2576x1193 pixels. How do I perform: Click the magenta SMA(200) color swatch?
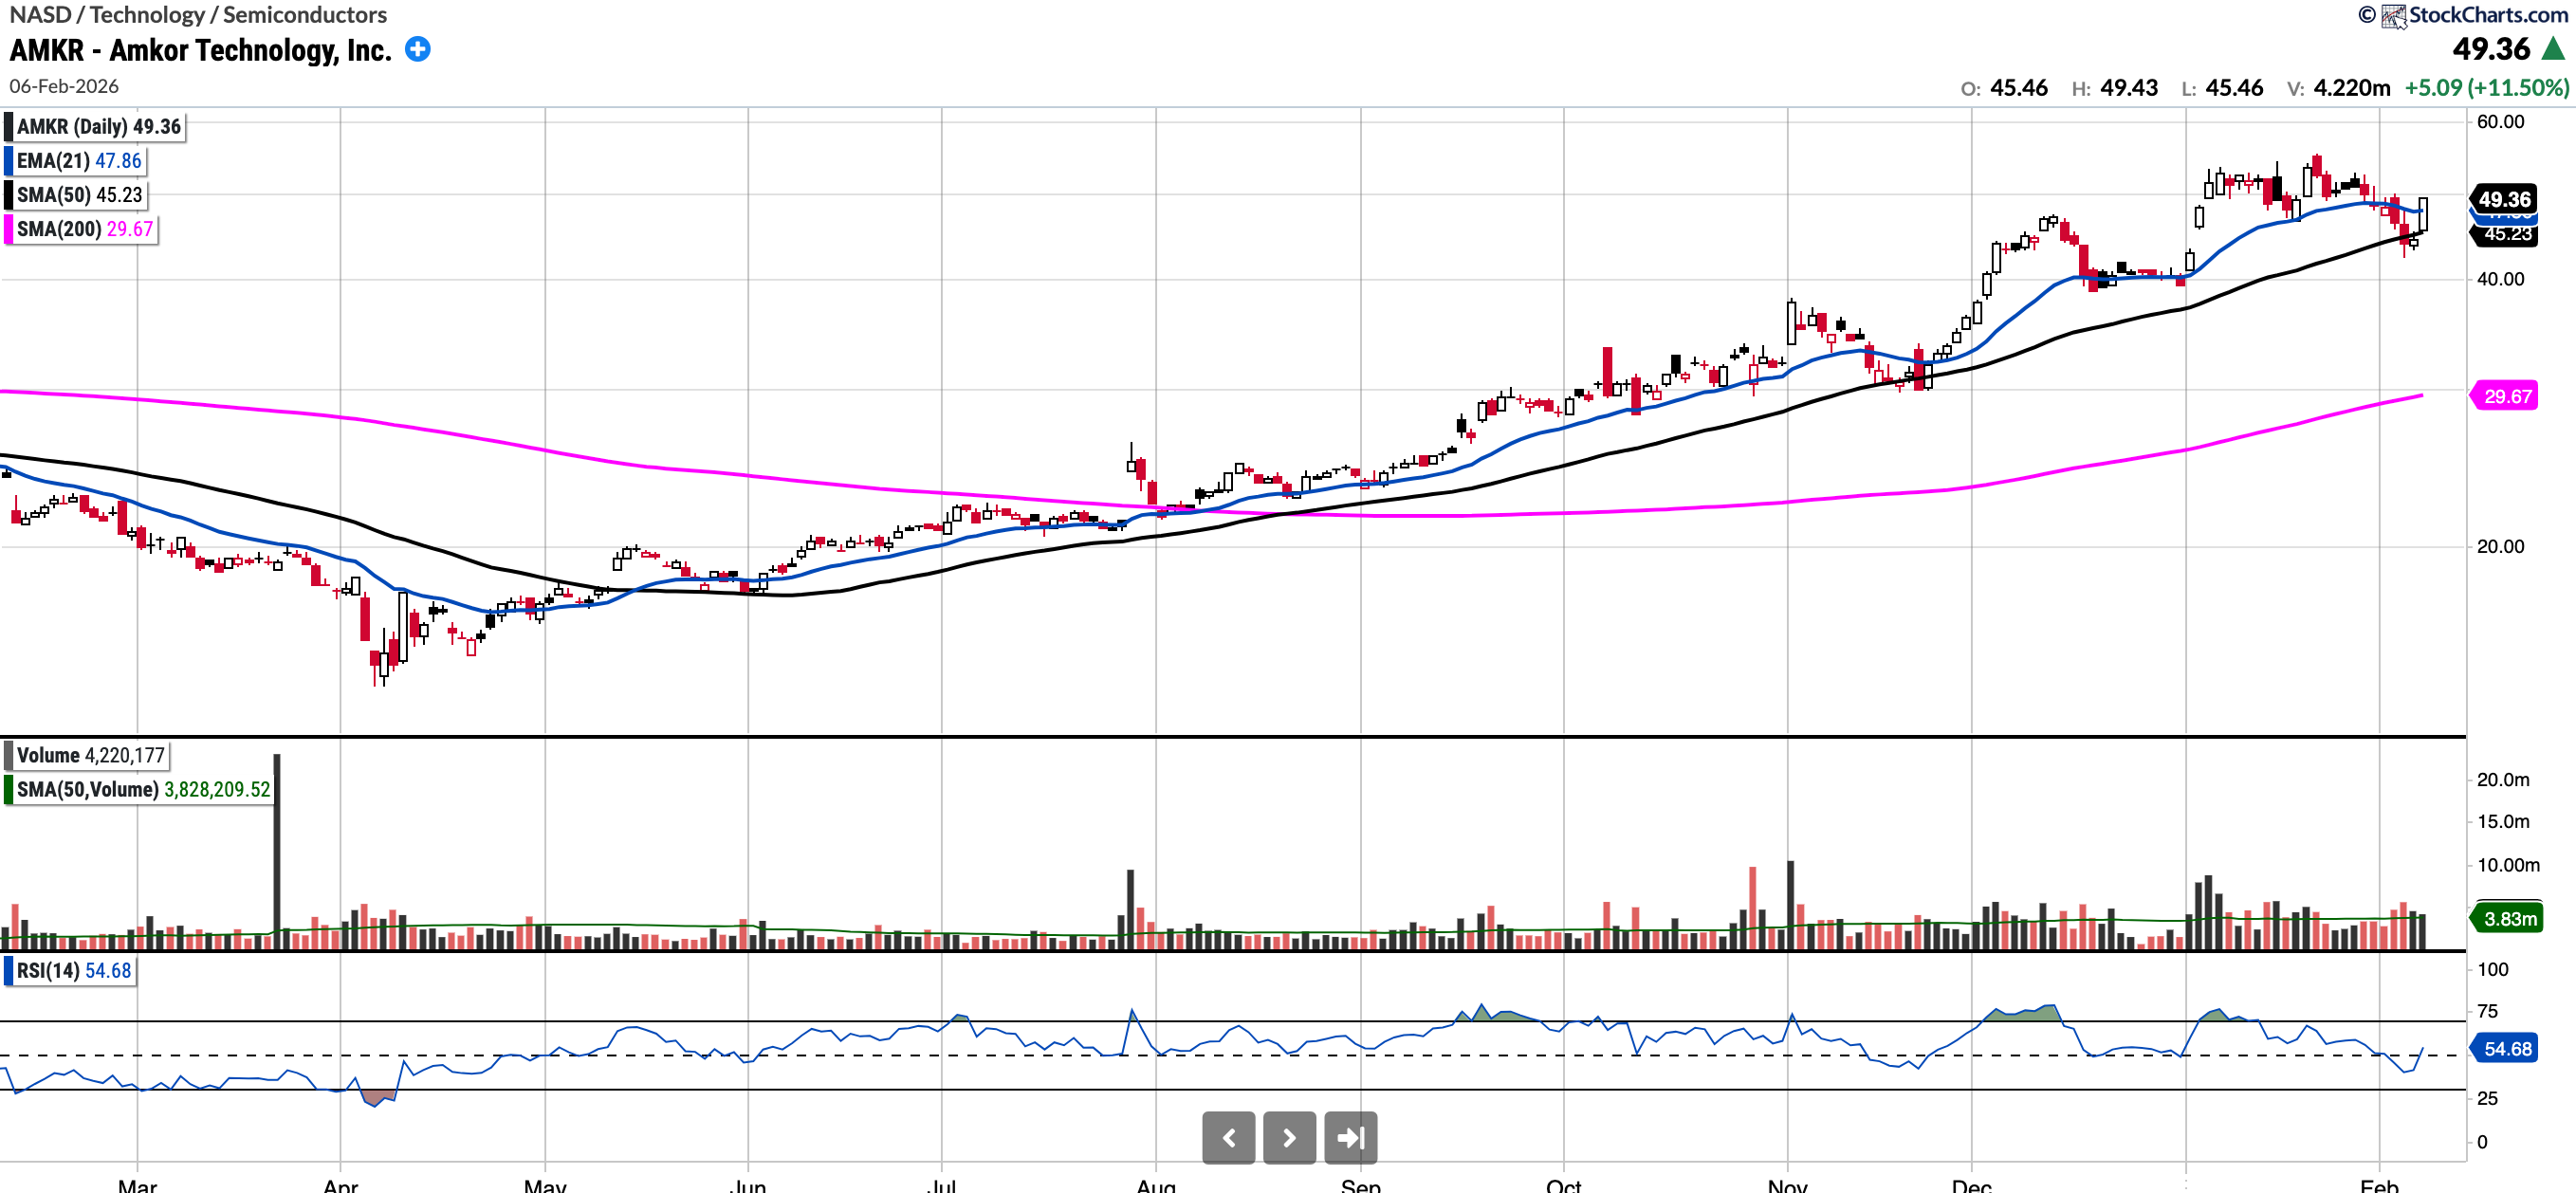click(x=9, y=229)
